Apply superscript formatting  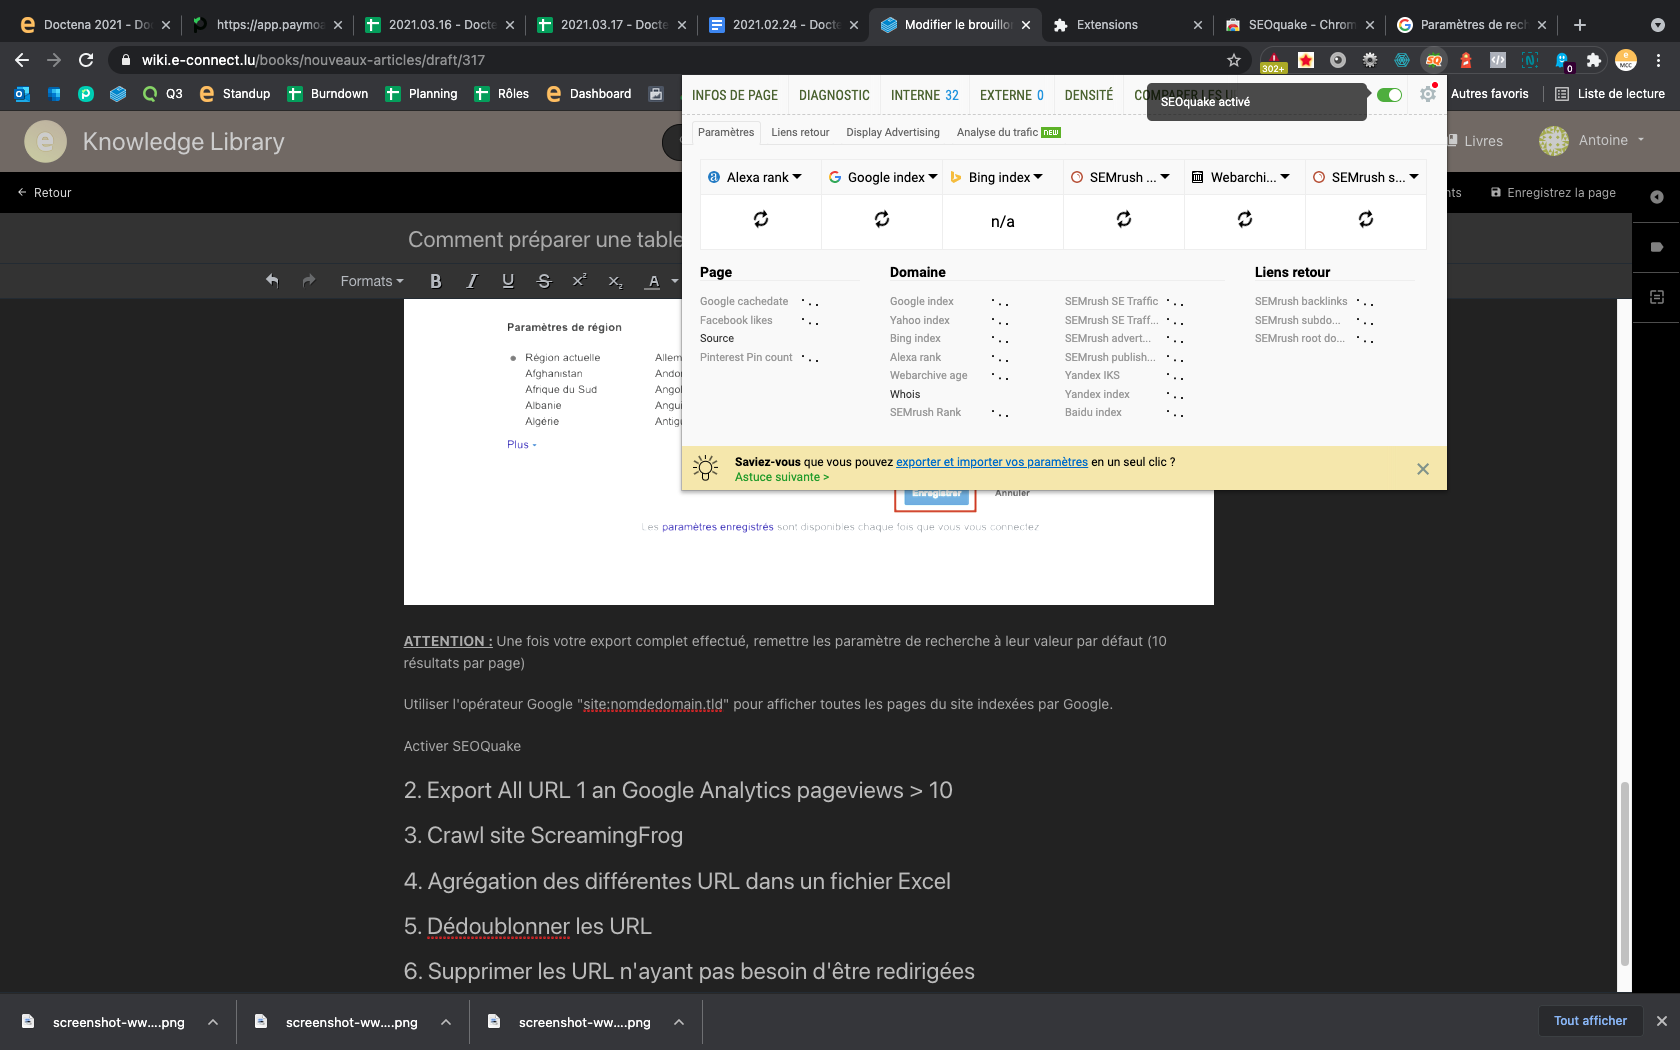click(x=579, y=281)
